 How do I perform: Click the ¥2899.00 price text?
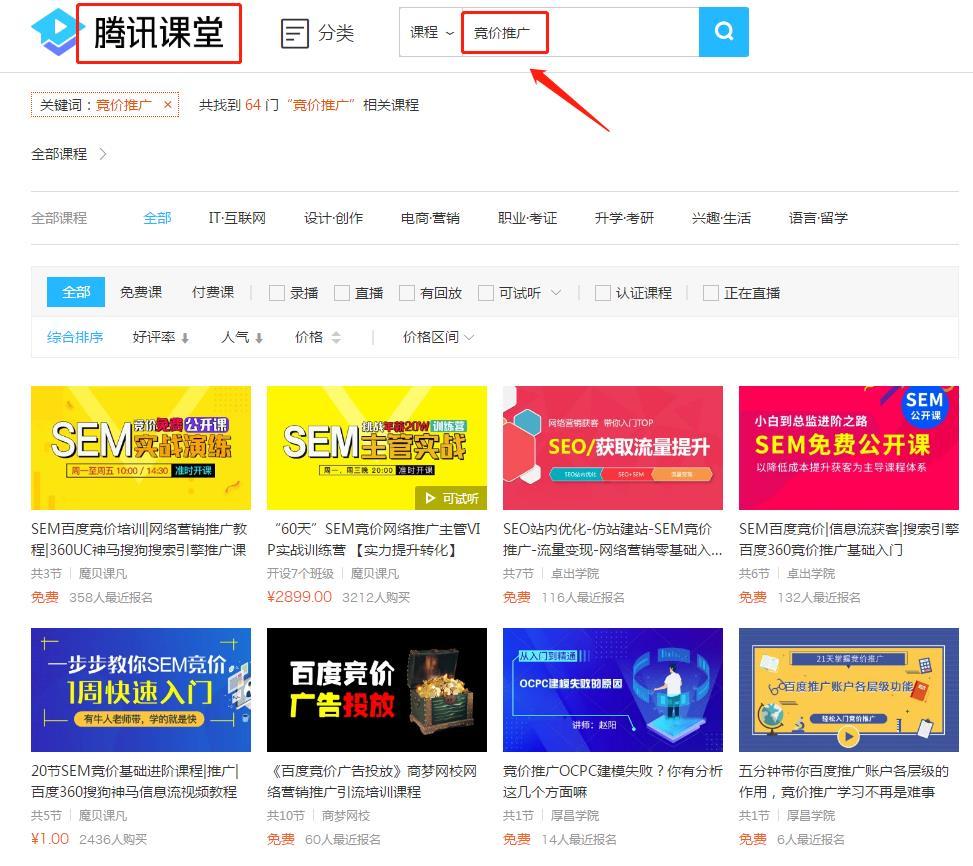(x=299, y=597)
